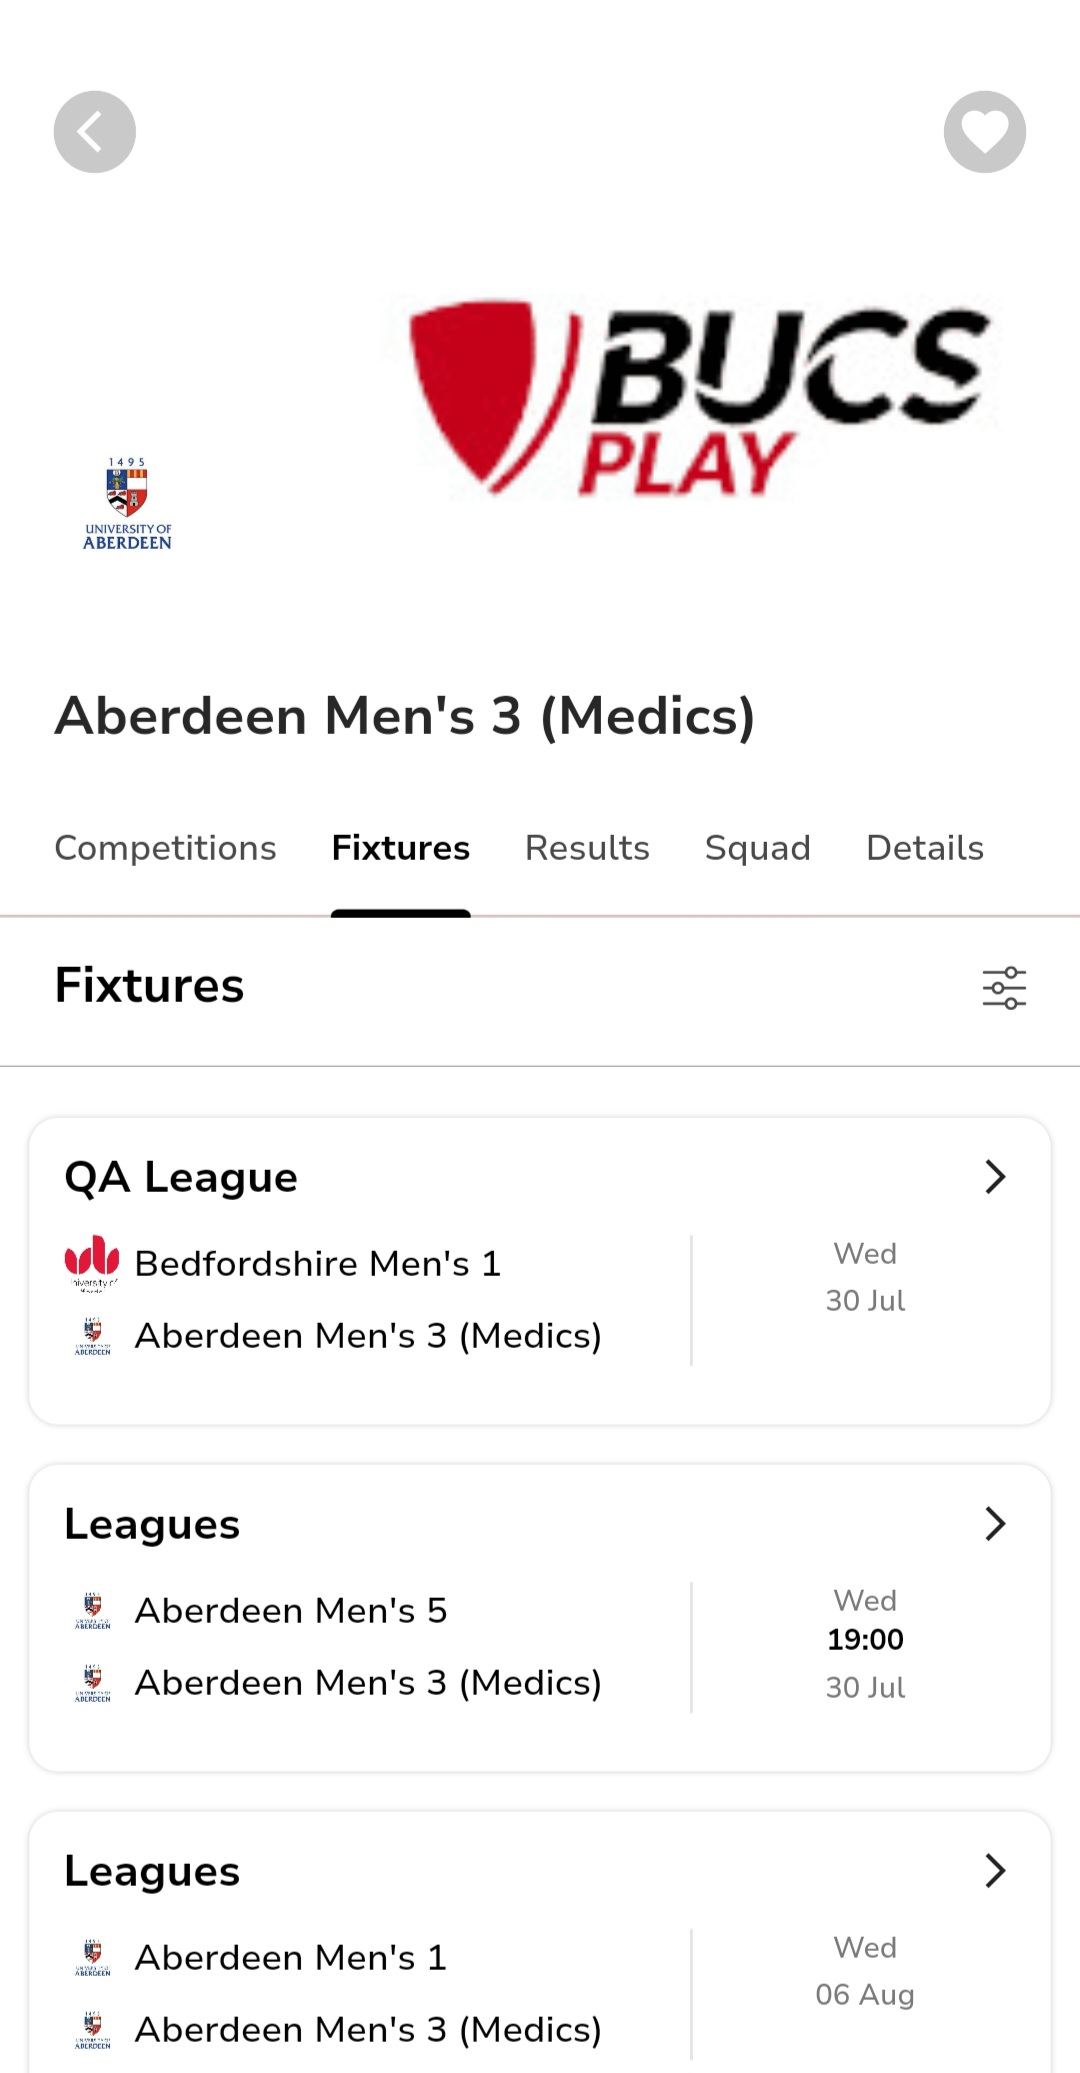Open the fixtures filter settings icon

1004,988
